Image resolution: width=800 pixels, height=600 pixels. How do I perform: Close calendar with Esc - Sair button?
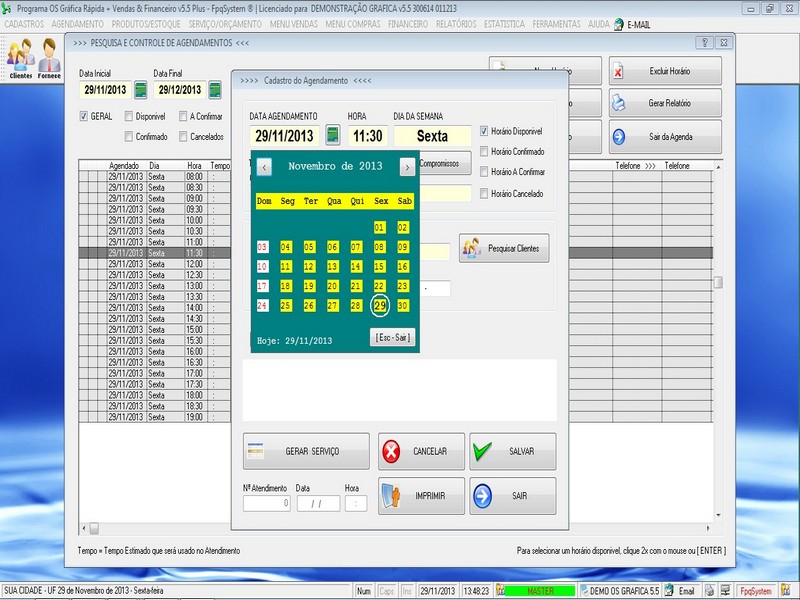(x=391, y=337)
